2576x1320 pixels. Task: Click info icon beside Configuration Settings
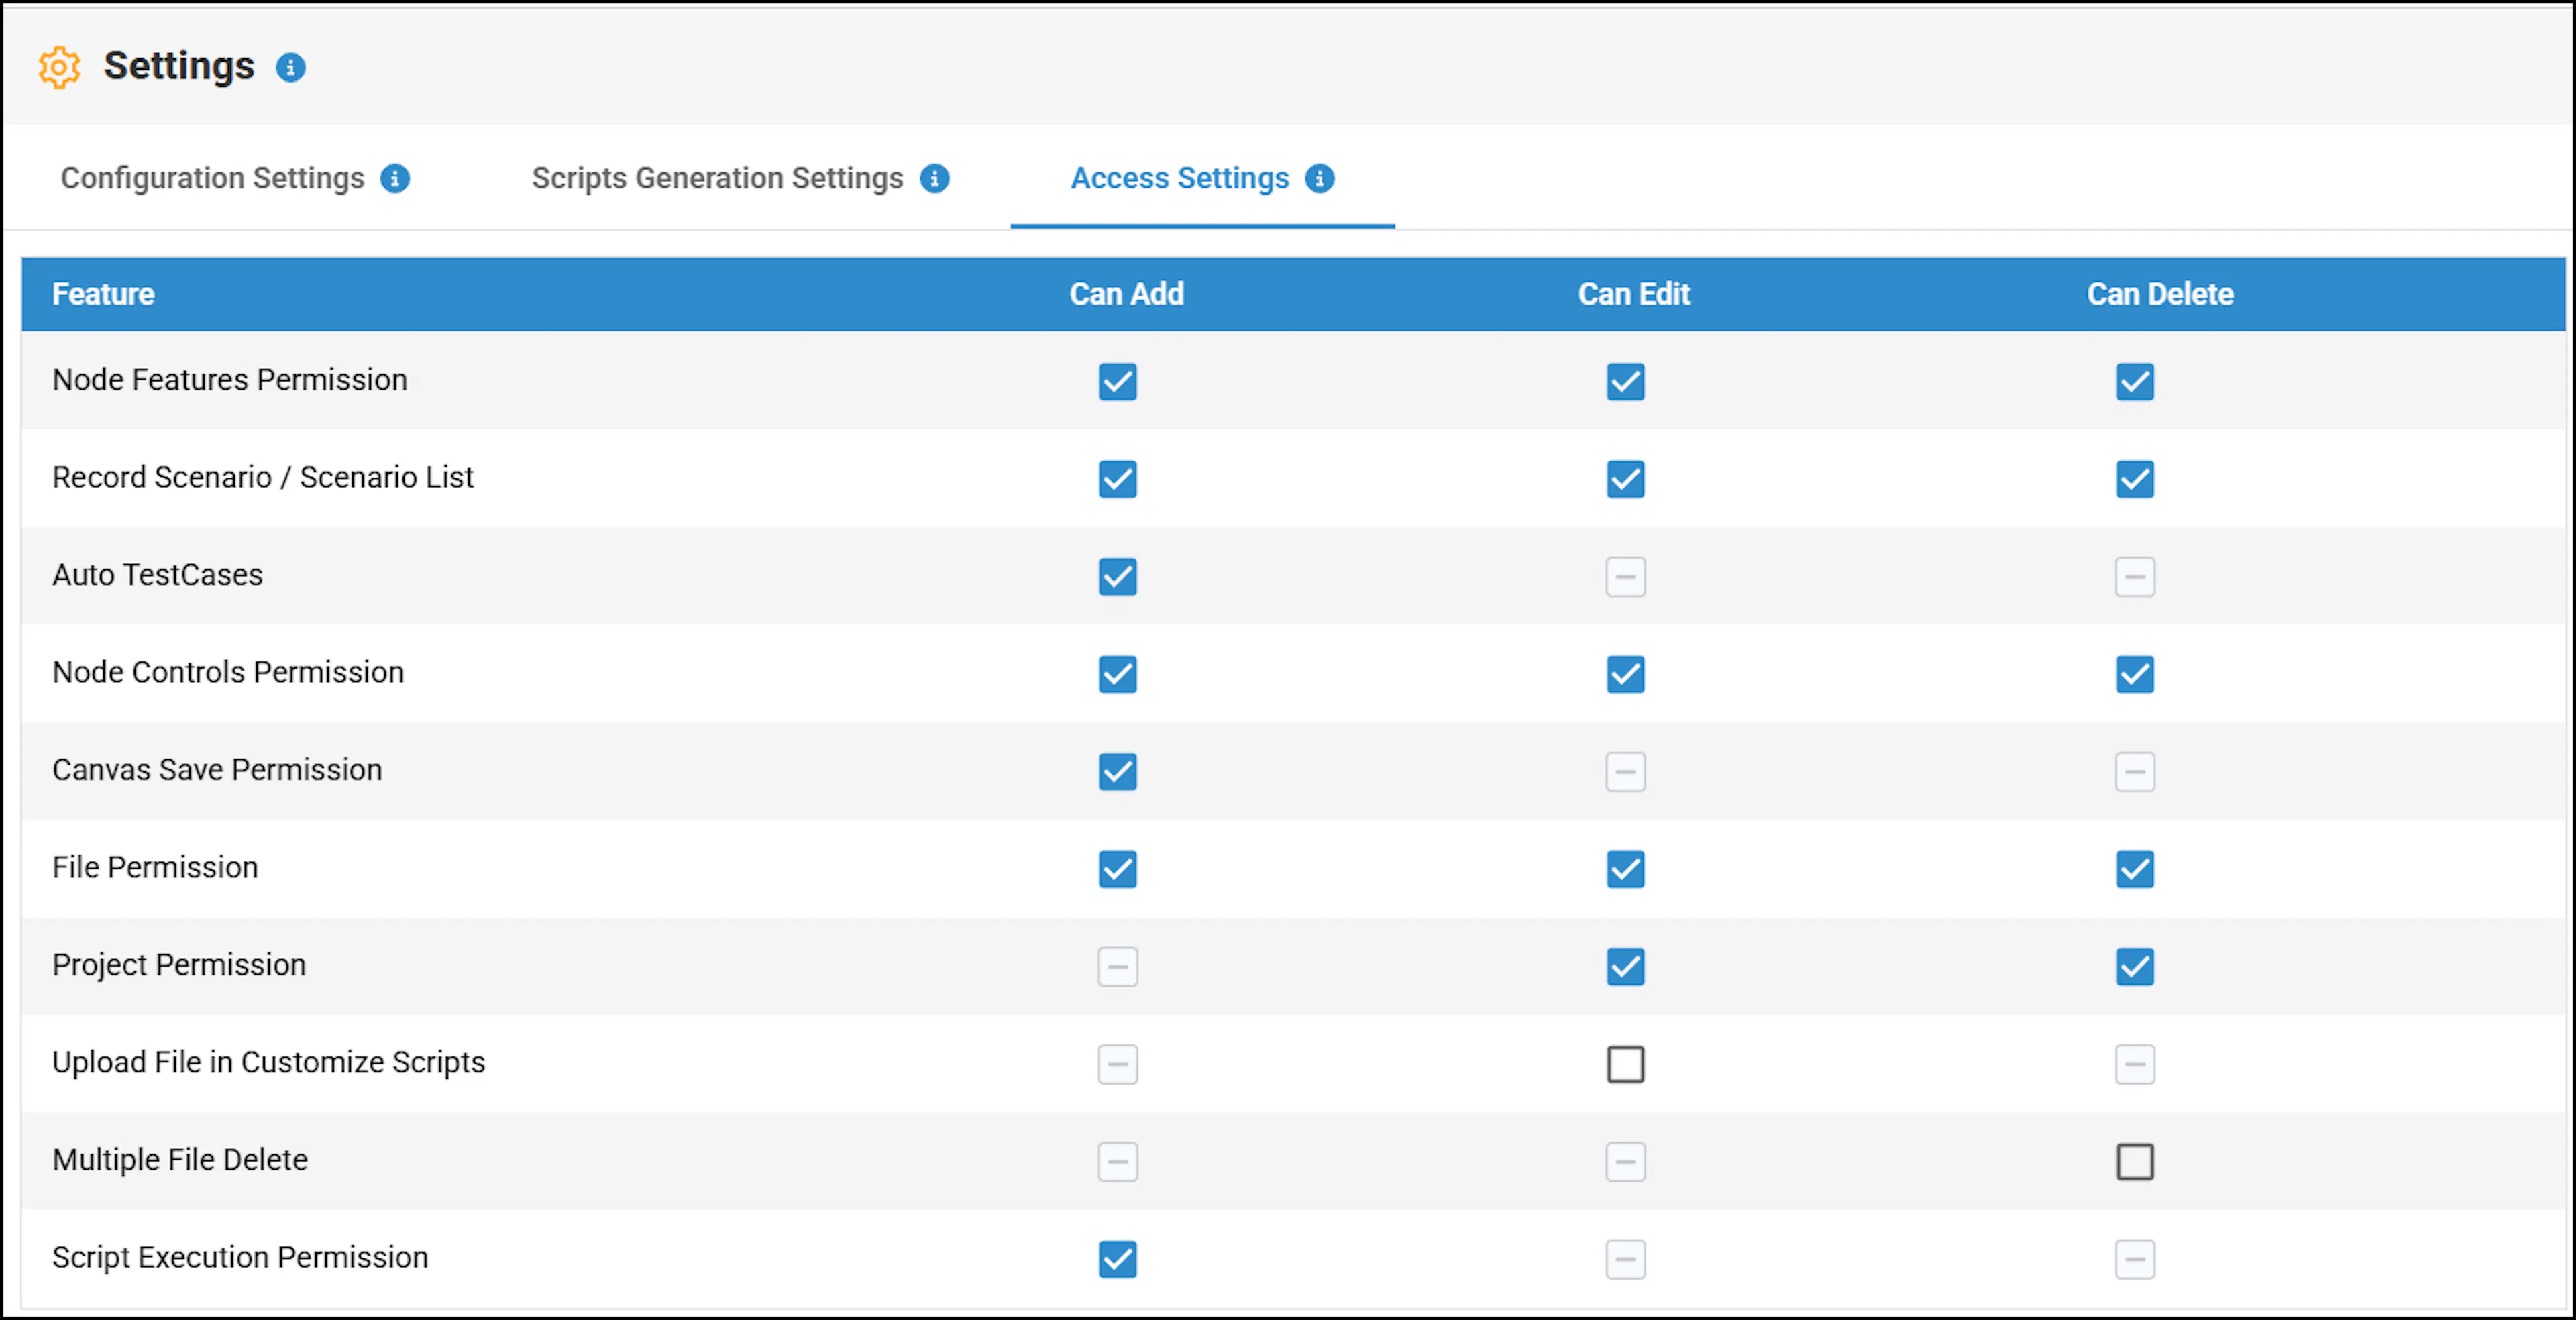click(395, 179)
